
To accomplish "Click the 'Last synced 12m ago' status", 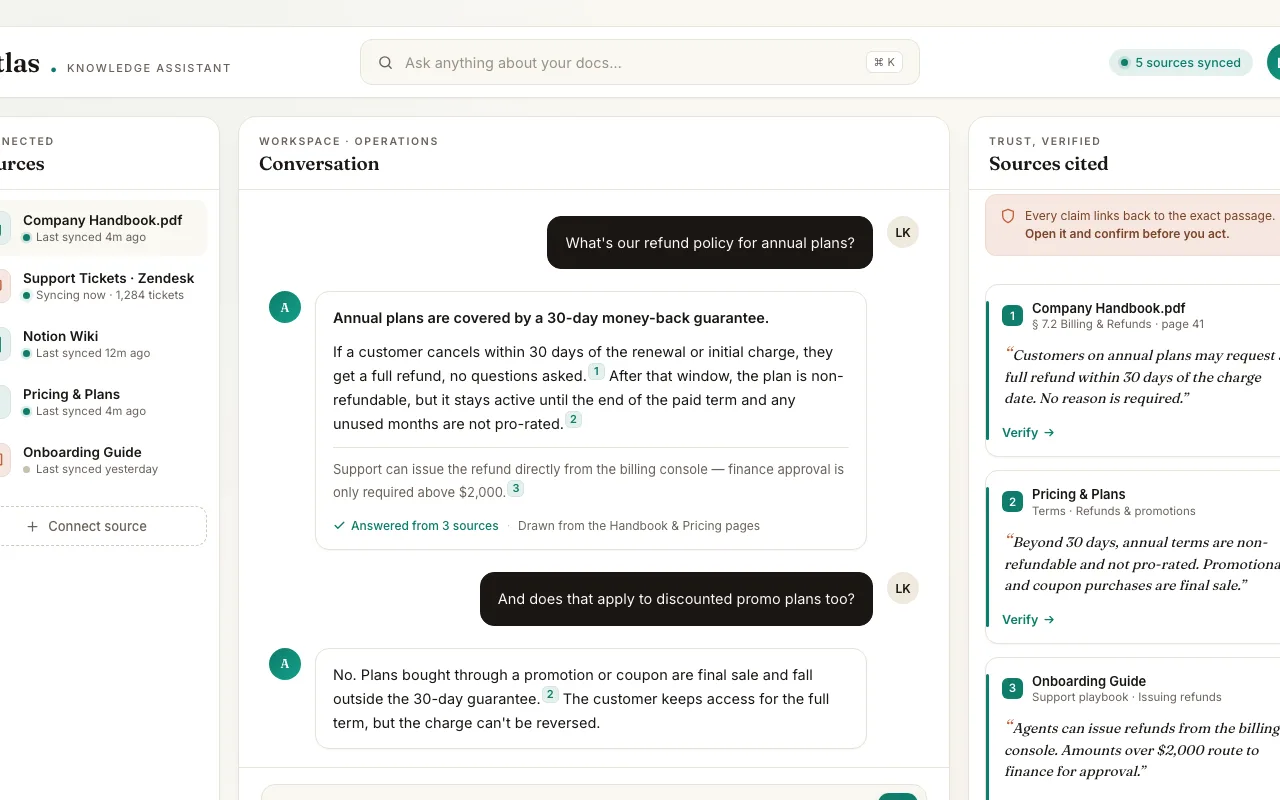I will [x=93, y=353].
